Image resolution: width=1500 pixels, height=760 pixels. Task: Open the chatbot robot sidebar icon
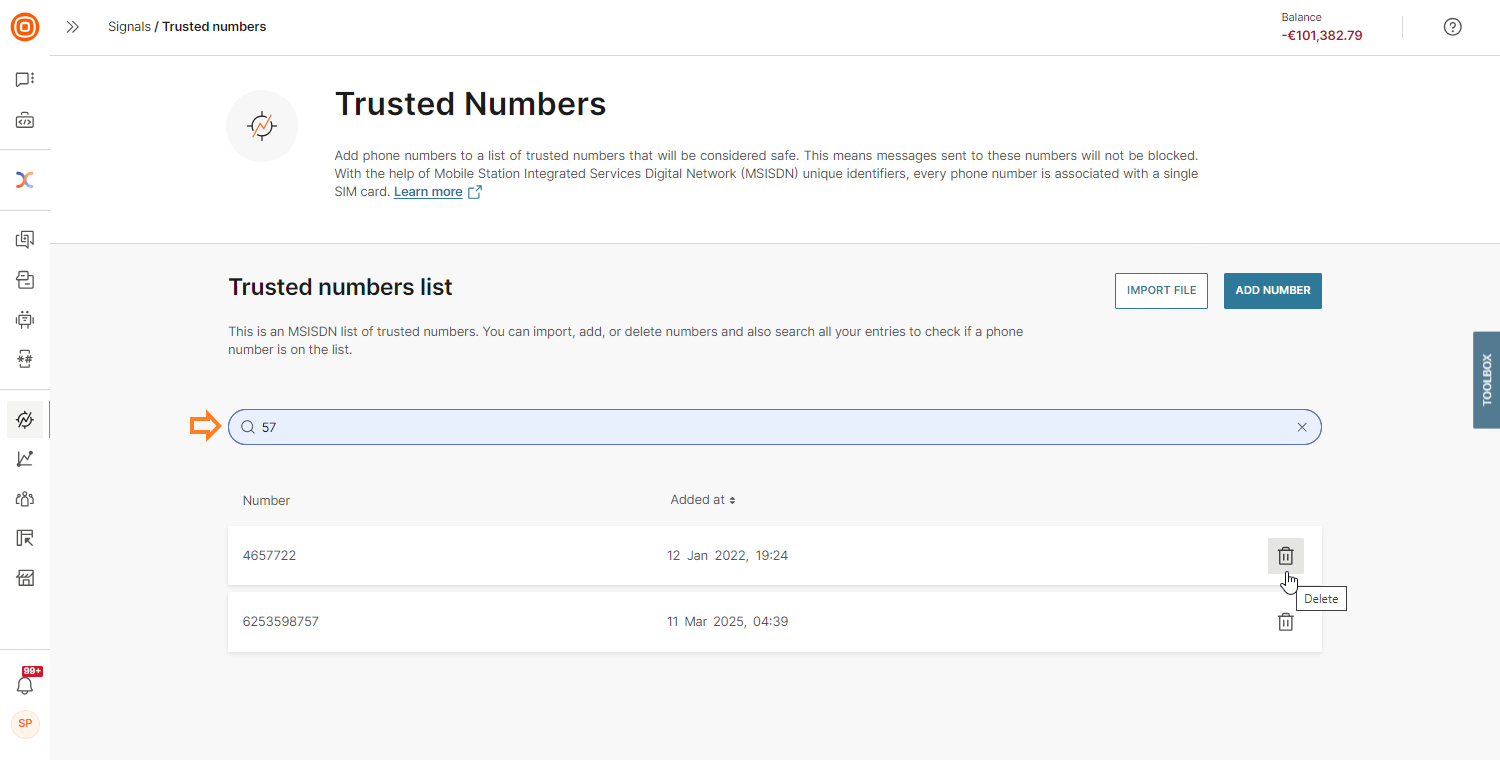click(x=25, y=320)
